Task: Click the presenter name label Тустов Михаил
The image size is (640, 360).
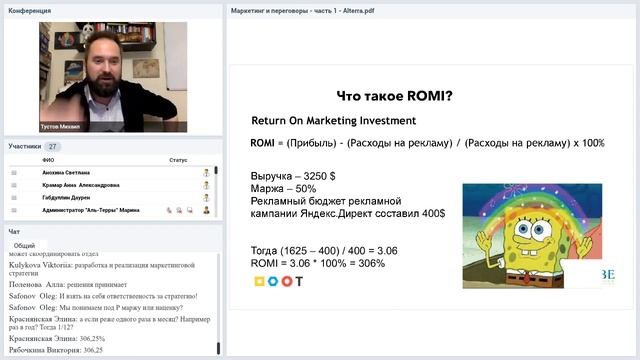Action: pyautogui.click(x=60, y=127)
